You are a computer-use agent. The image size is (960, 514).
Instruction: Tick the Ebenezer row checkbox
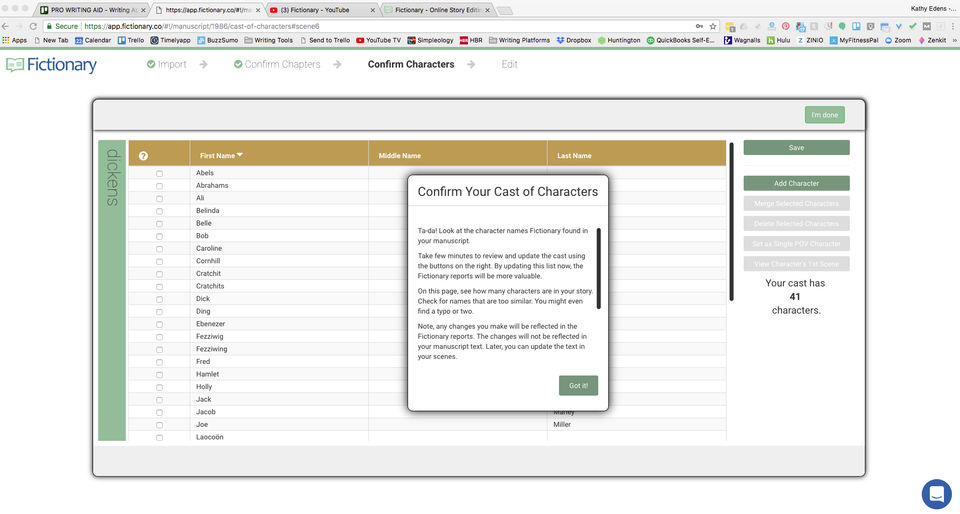[x=159, y=324]
